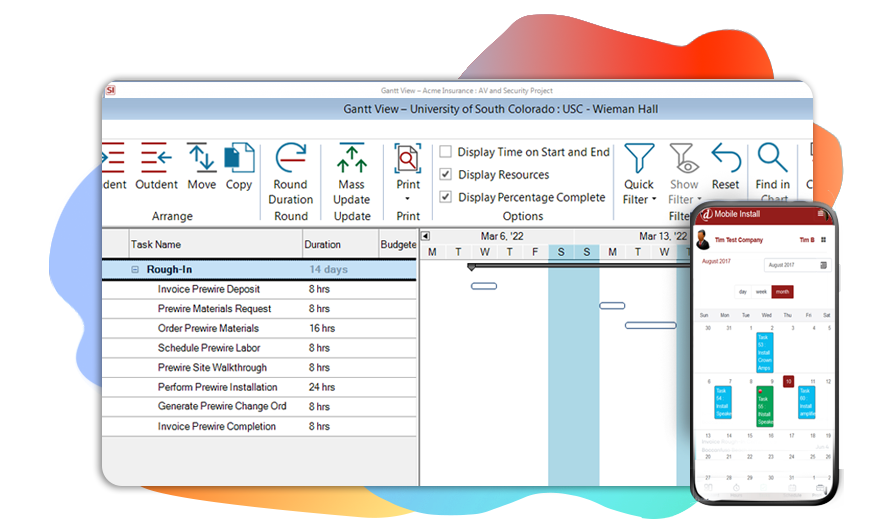Click the Budgete column header
Screen dimensions: 872x525
click(398, 244)
